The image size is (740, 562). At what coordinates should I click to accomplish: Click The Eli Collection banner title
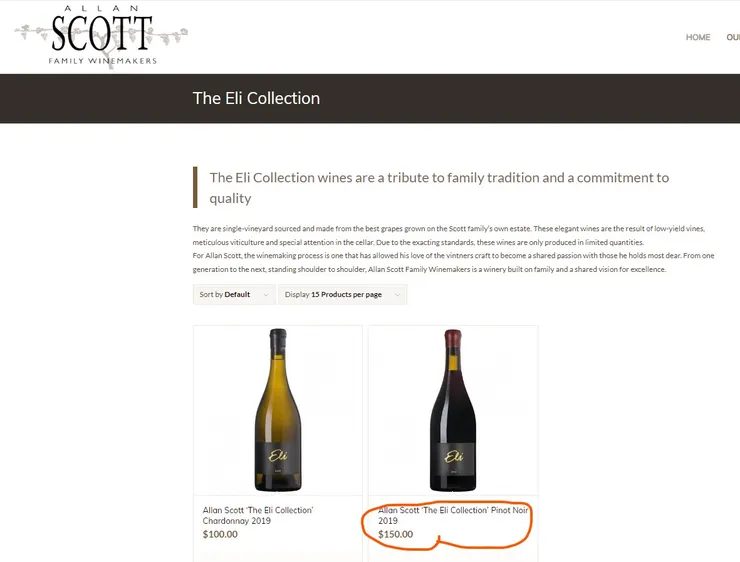[256, 98]
